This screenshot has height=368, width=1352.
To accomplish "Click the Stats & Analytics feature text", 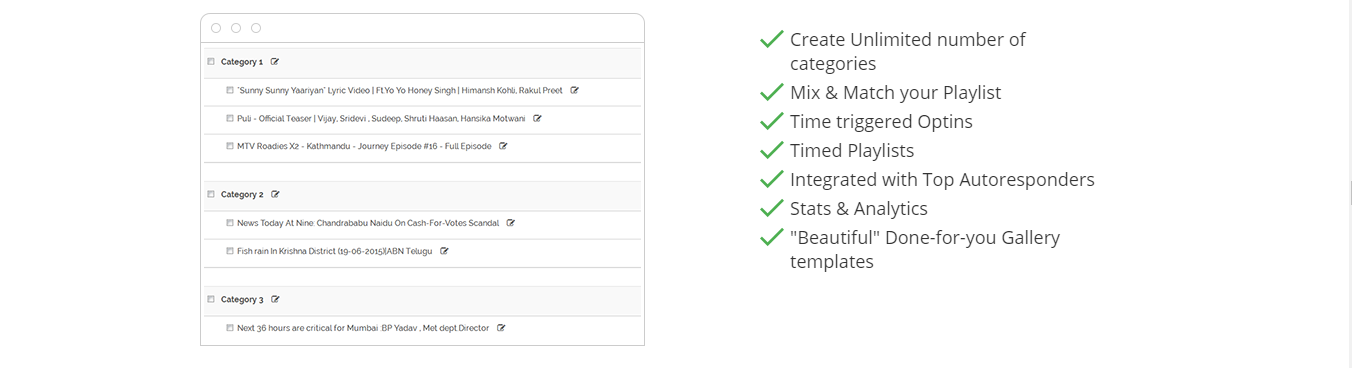I will point(859,208).
